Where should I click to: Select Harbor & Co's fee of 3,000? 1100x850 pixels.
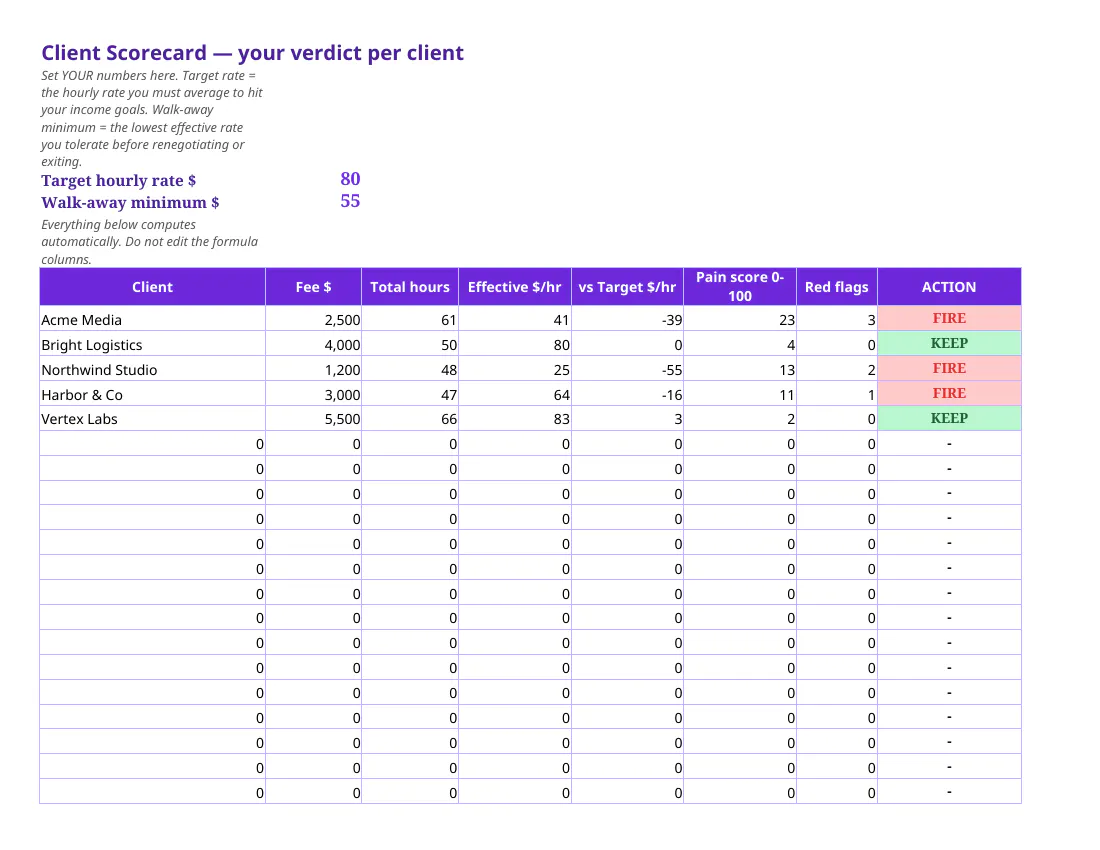point(314,395)
